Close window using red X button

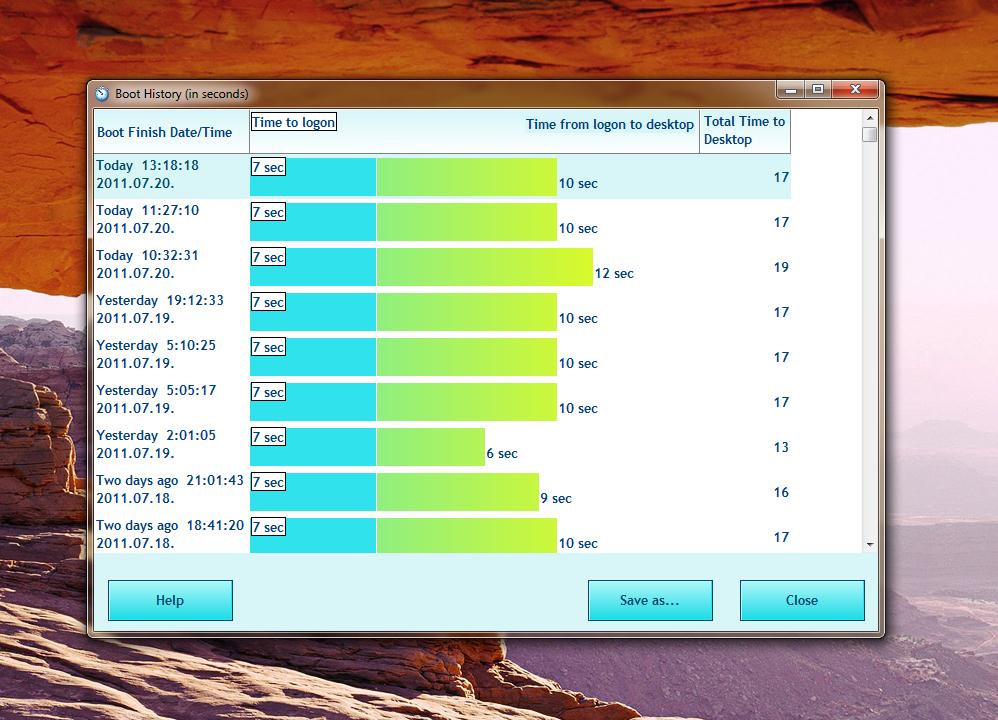coord(855,90)
